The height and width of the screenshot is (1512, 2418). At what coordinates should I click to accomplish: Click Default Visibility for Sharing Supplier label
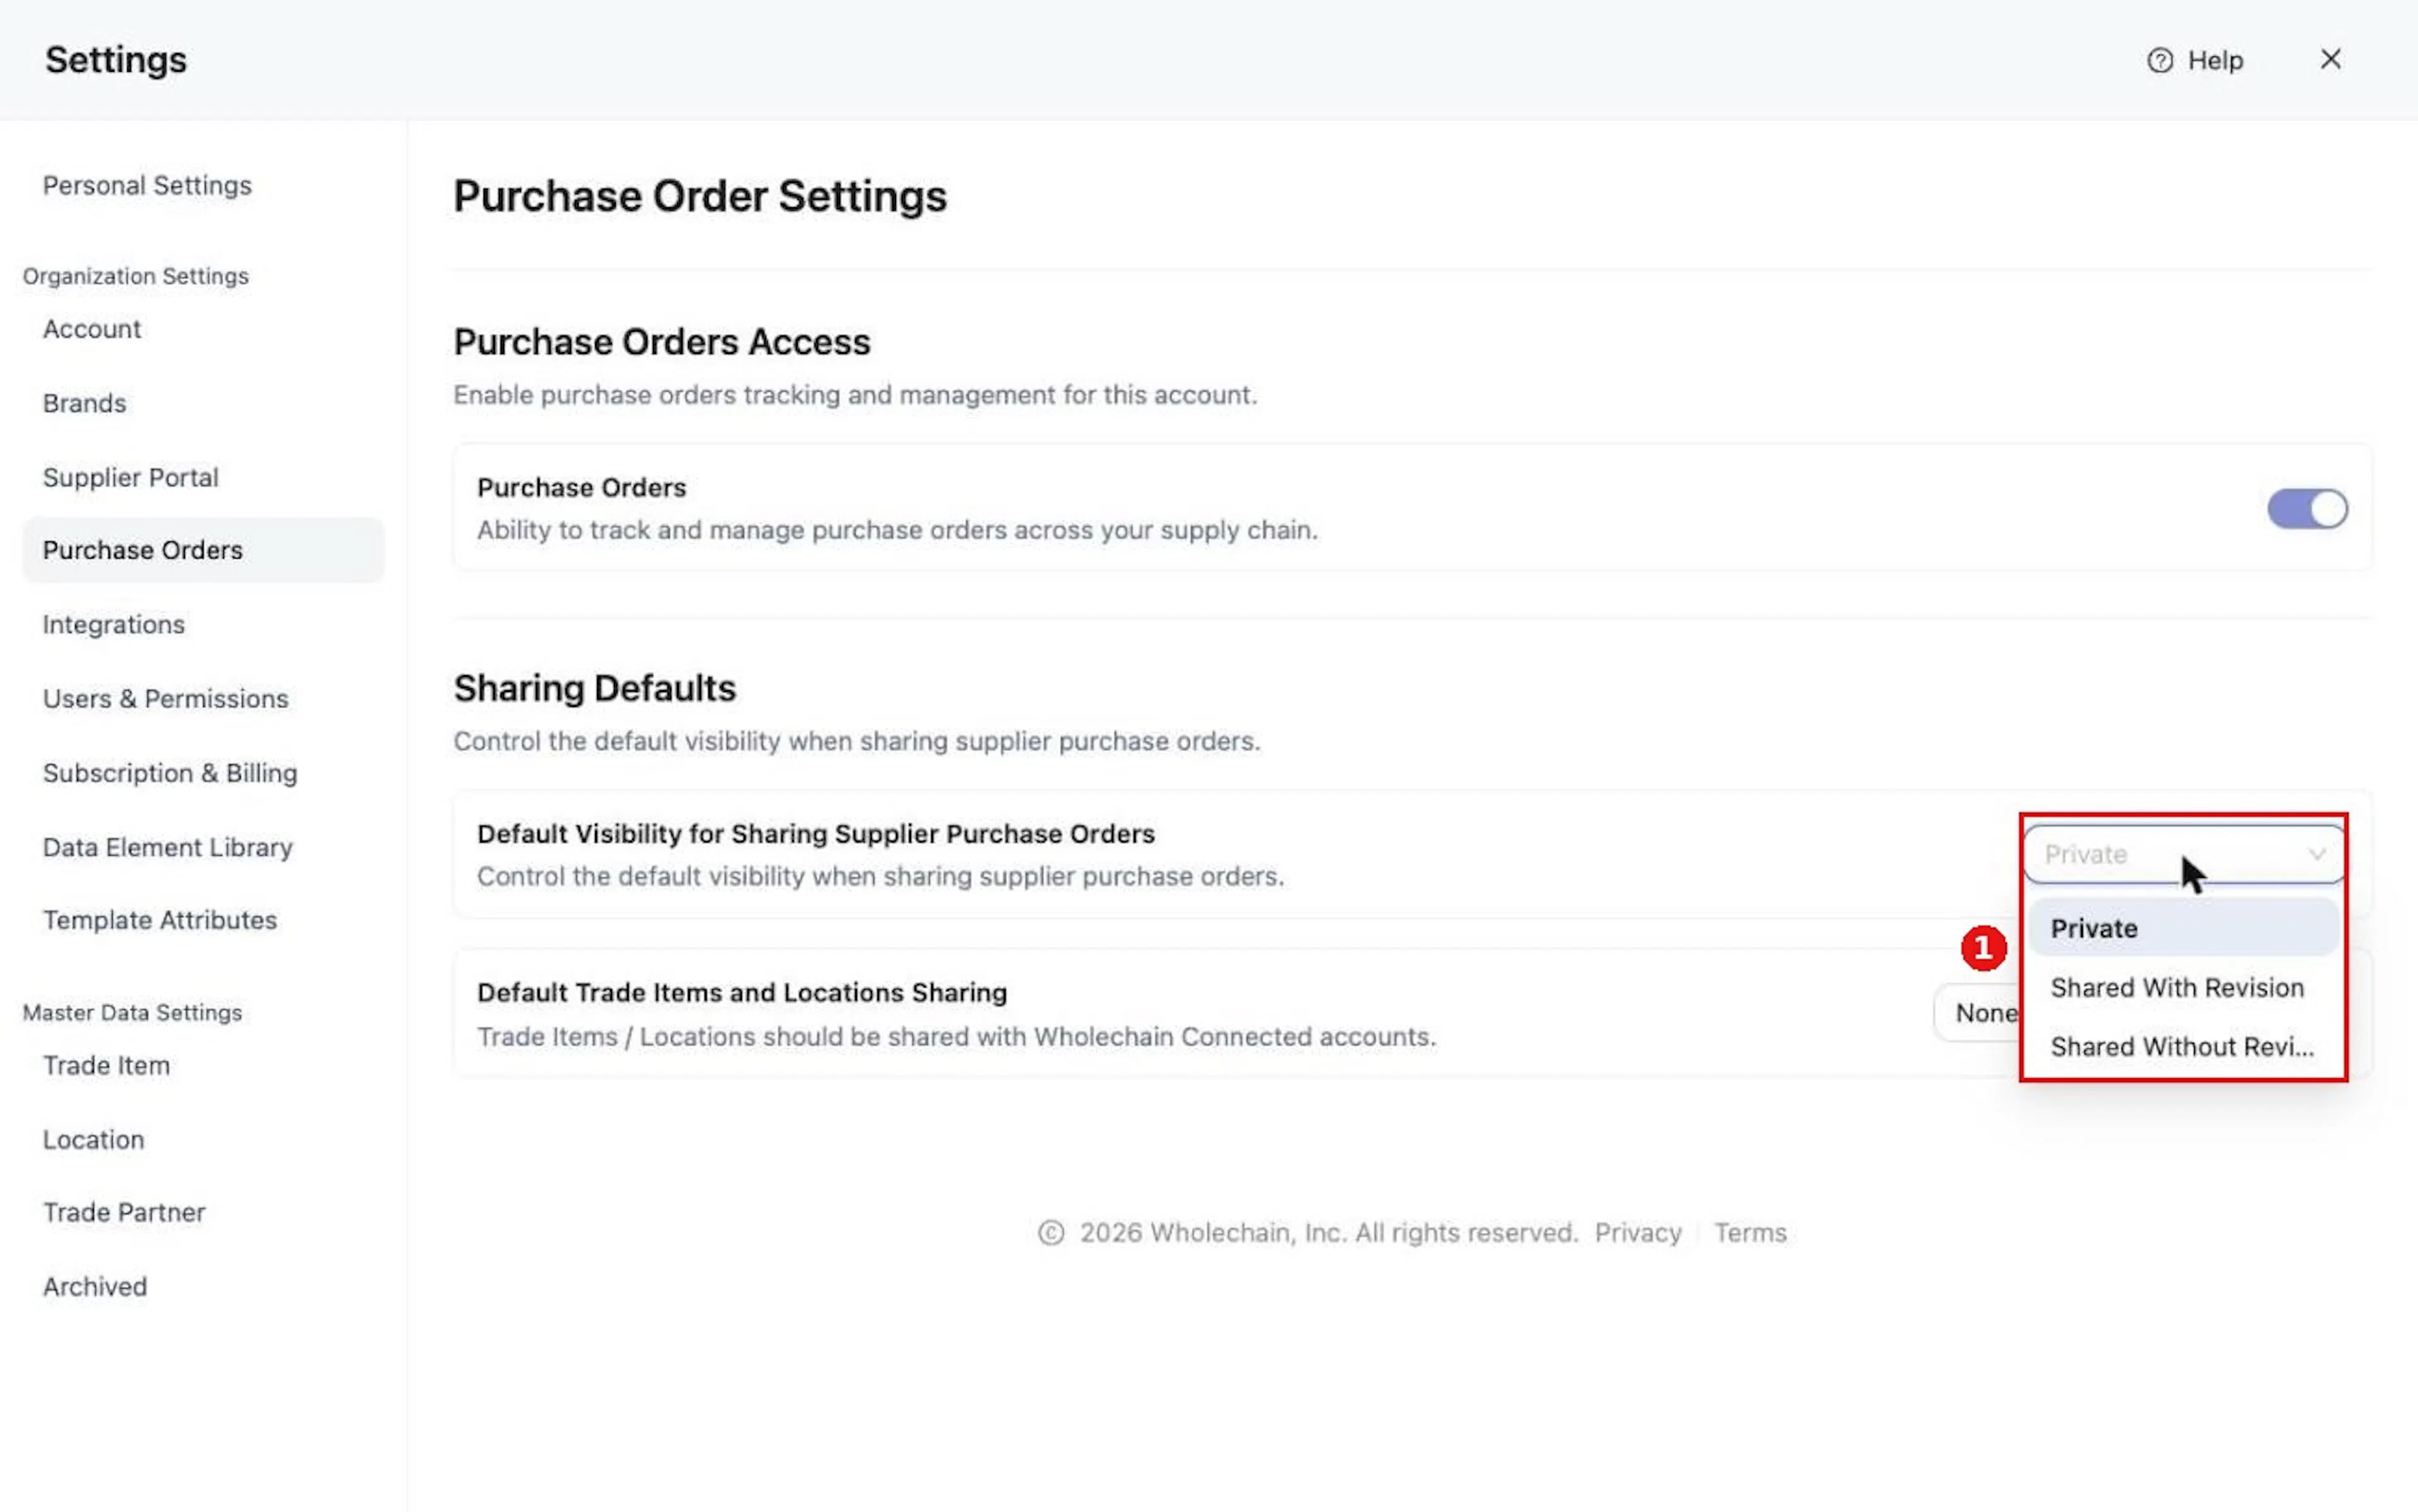coord(816,833)
